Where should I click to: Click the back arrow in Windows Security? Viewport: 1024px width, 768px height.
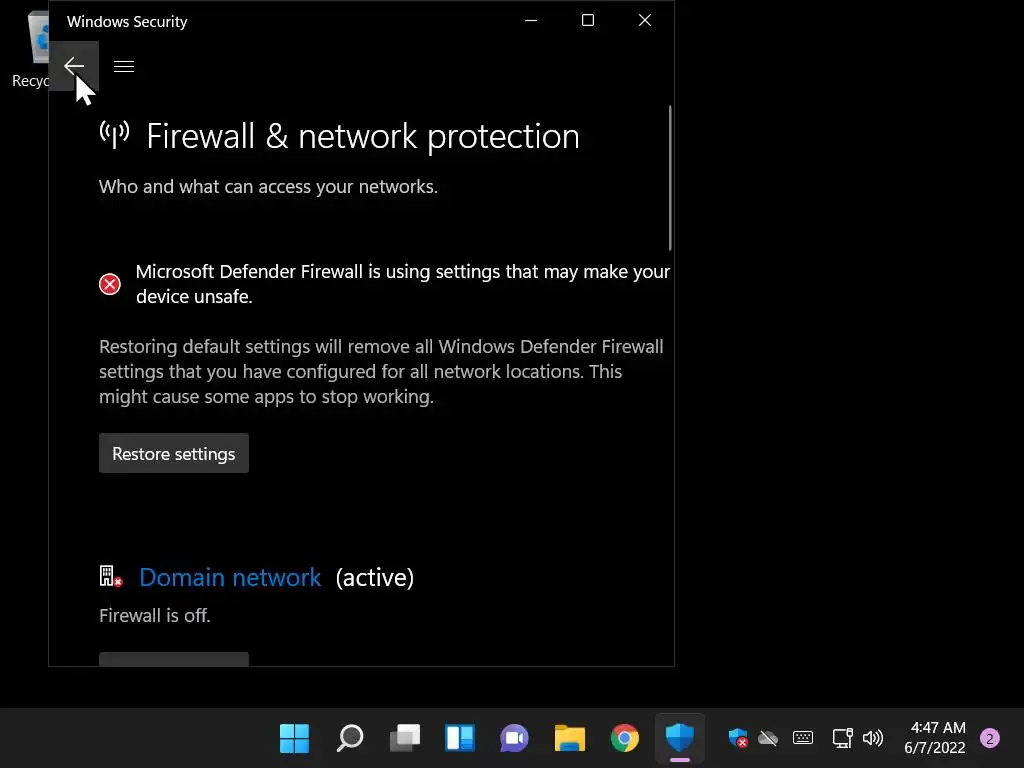pyautogui.click(x=74, y=66)
